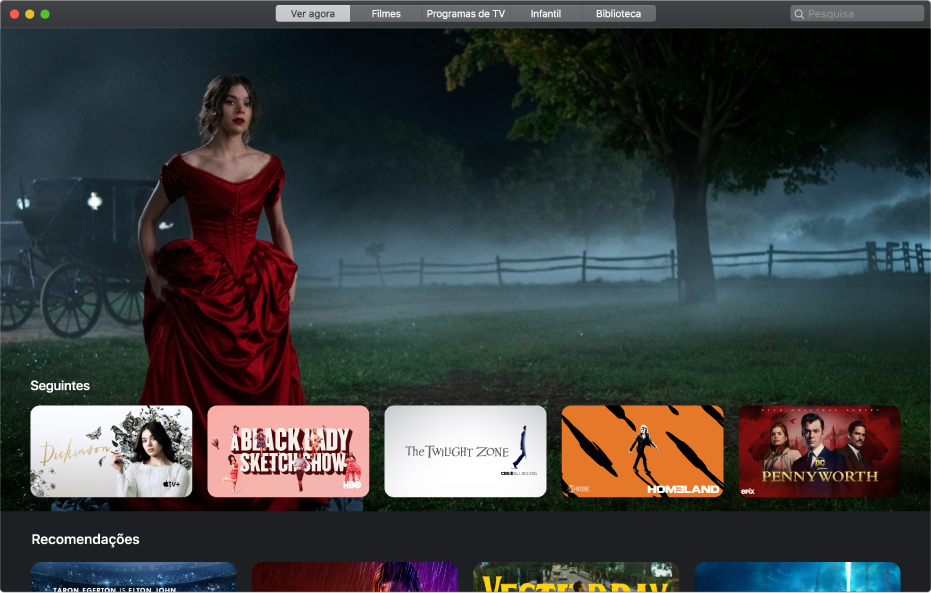
Task: Go to the Biblioteca tab
Action: [x=618, y=14]
